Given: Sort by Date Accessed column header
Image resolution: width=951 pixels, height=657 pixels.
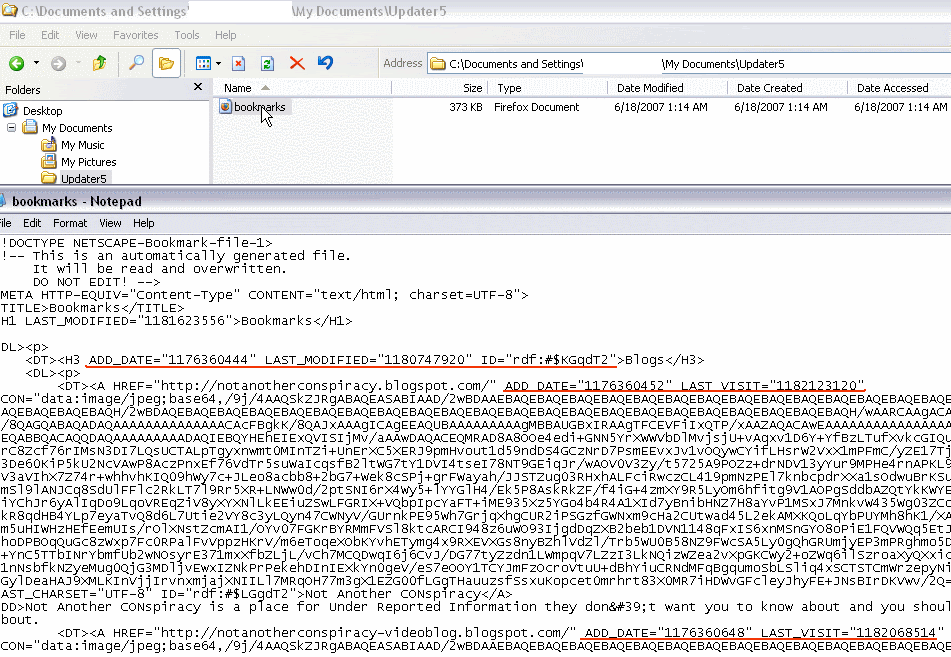Looking at the screenshot, I should click(899, 88).
